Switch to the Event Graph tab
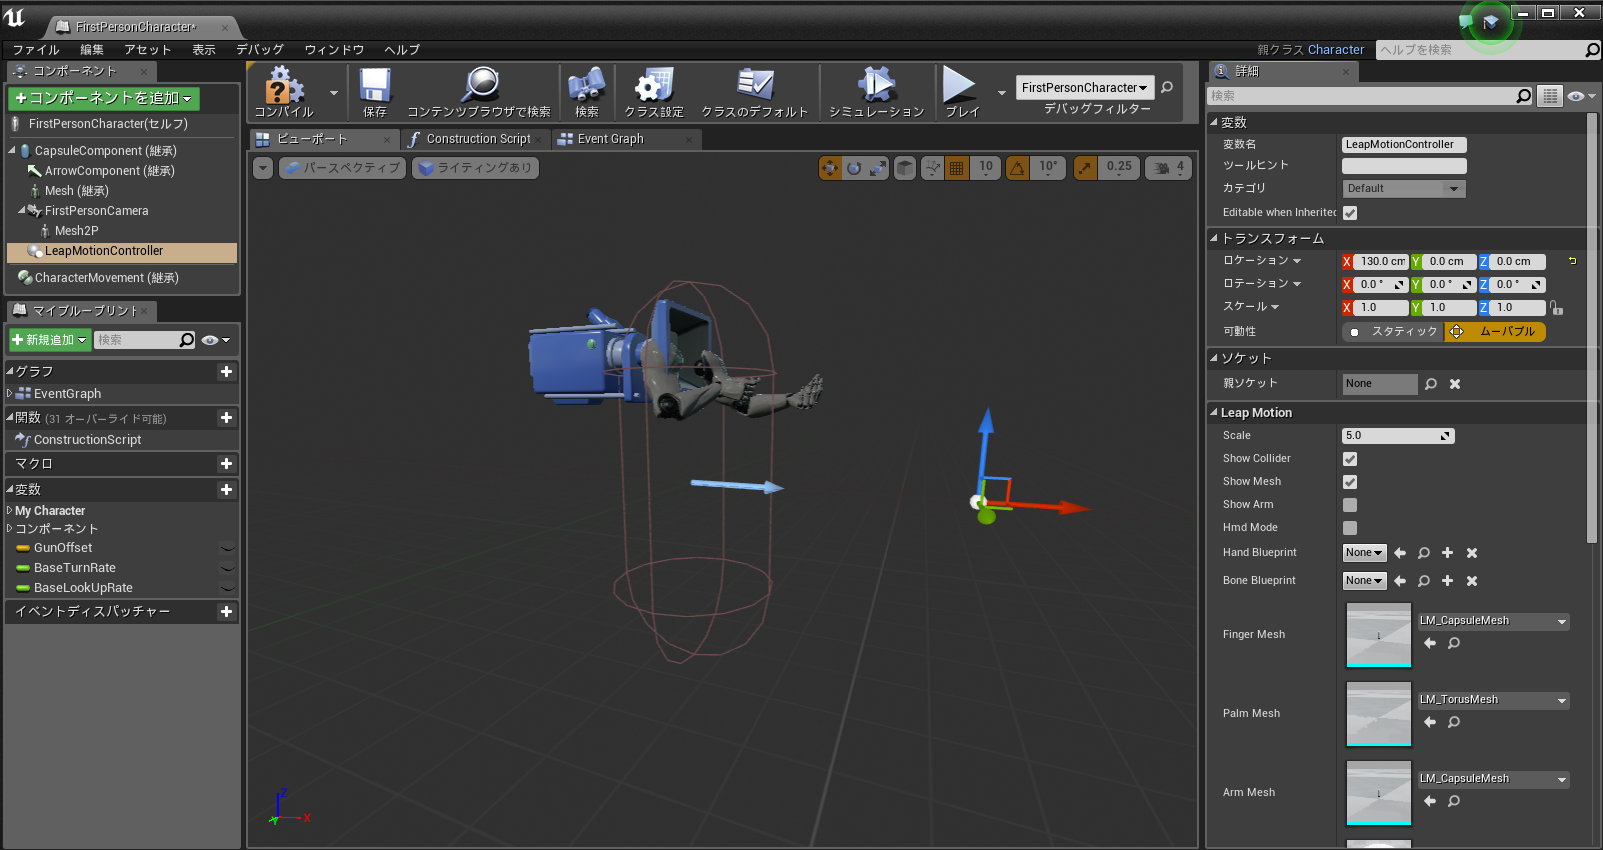Viewport: 1603px width, 850px height. click(611, 139)
